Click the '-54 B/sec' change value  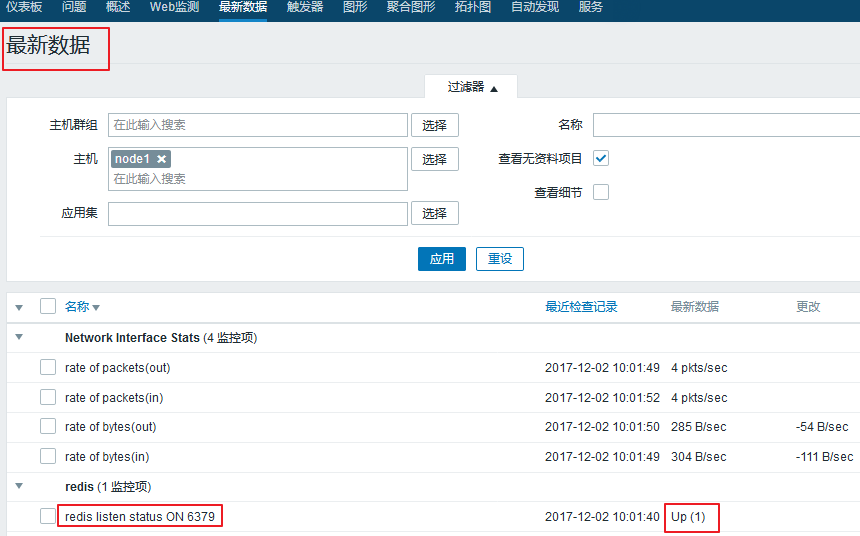pos(822,427)
